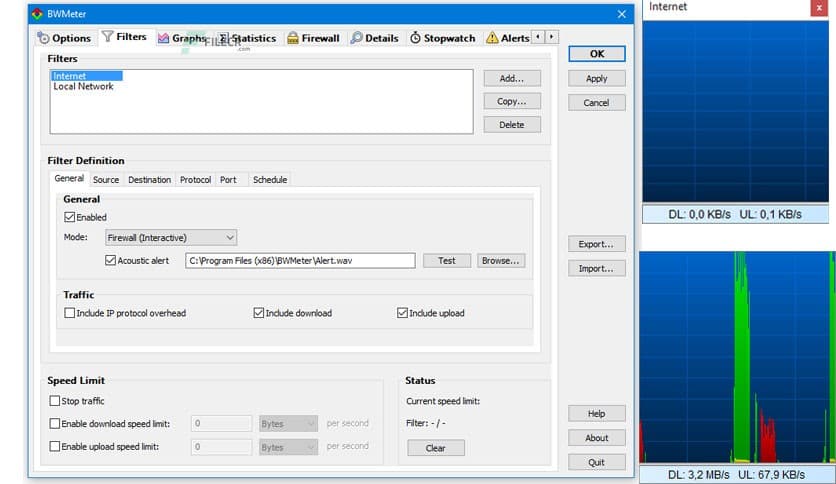Check Enable upload speed limit
This screenshot has width=836, height=484.
(54, 446)
